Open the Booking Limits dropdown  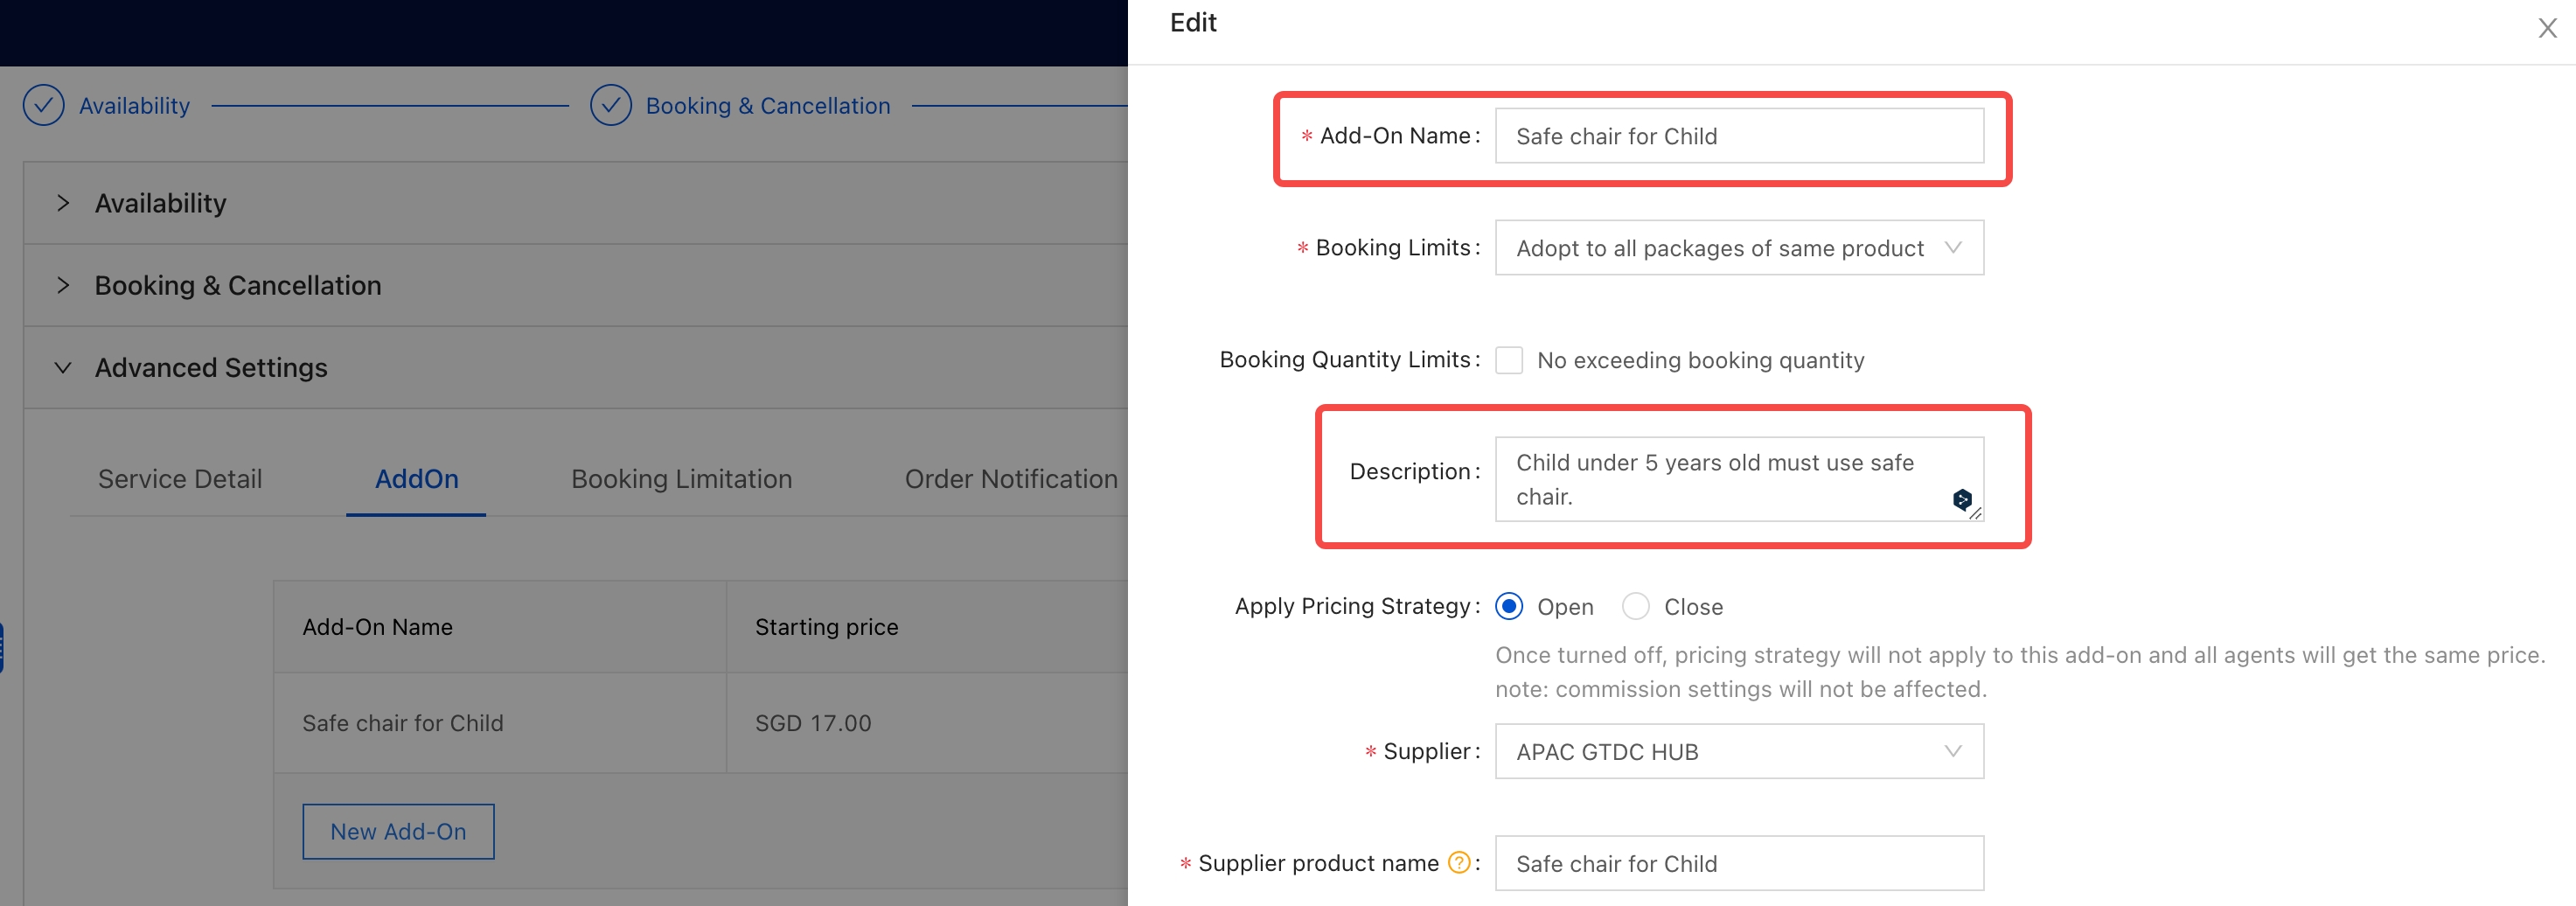coord(1738,248)
